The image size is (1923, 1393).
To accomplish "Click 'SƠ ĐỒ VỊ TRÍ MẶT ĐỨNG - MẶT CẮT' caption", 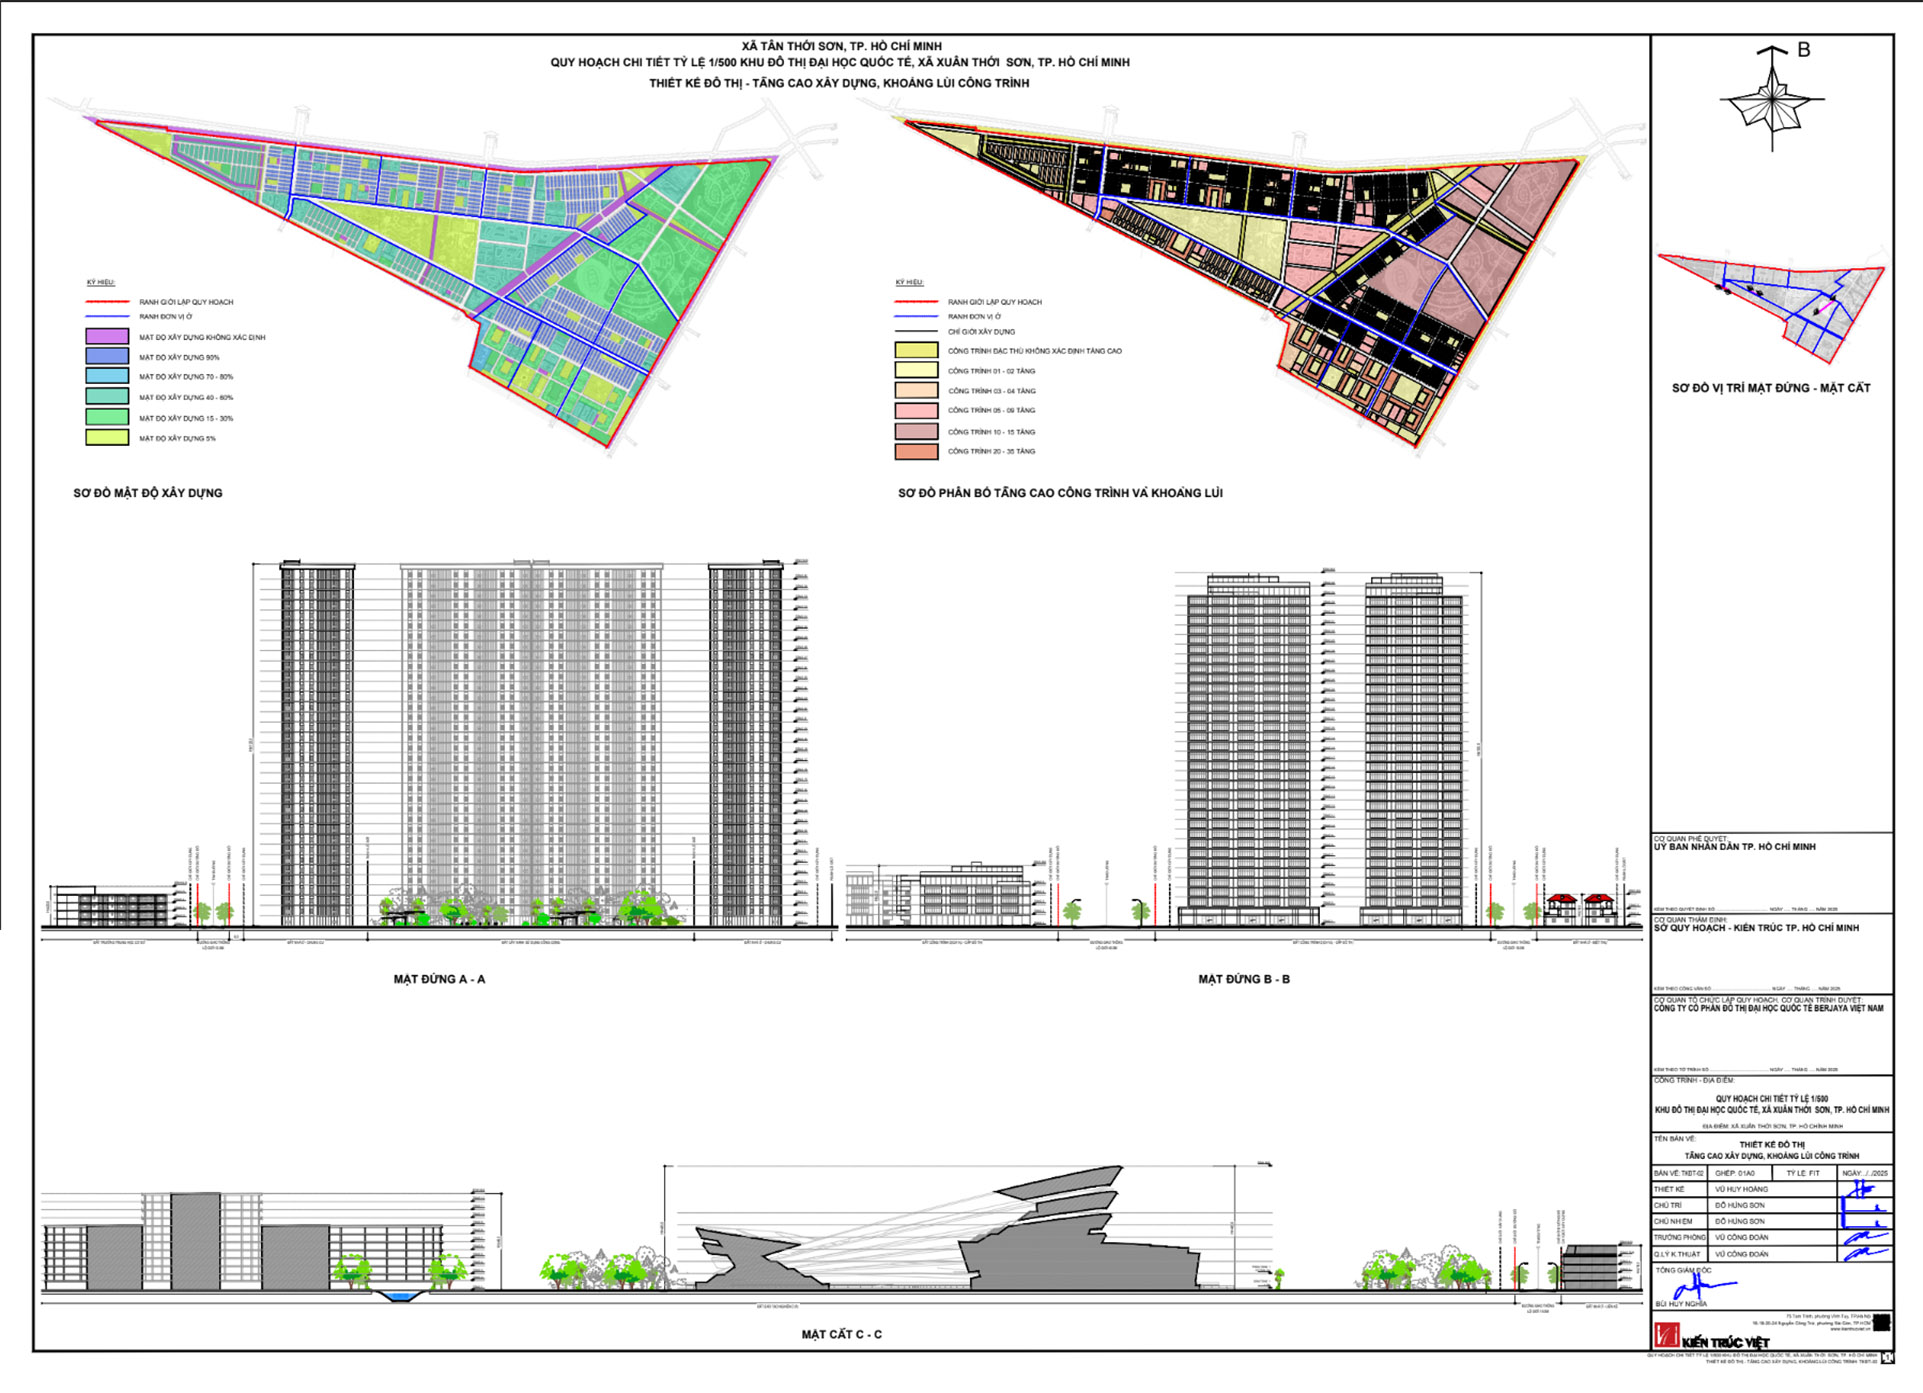I will click(x=1771, y=388).
